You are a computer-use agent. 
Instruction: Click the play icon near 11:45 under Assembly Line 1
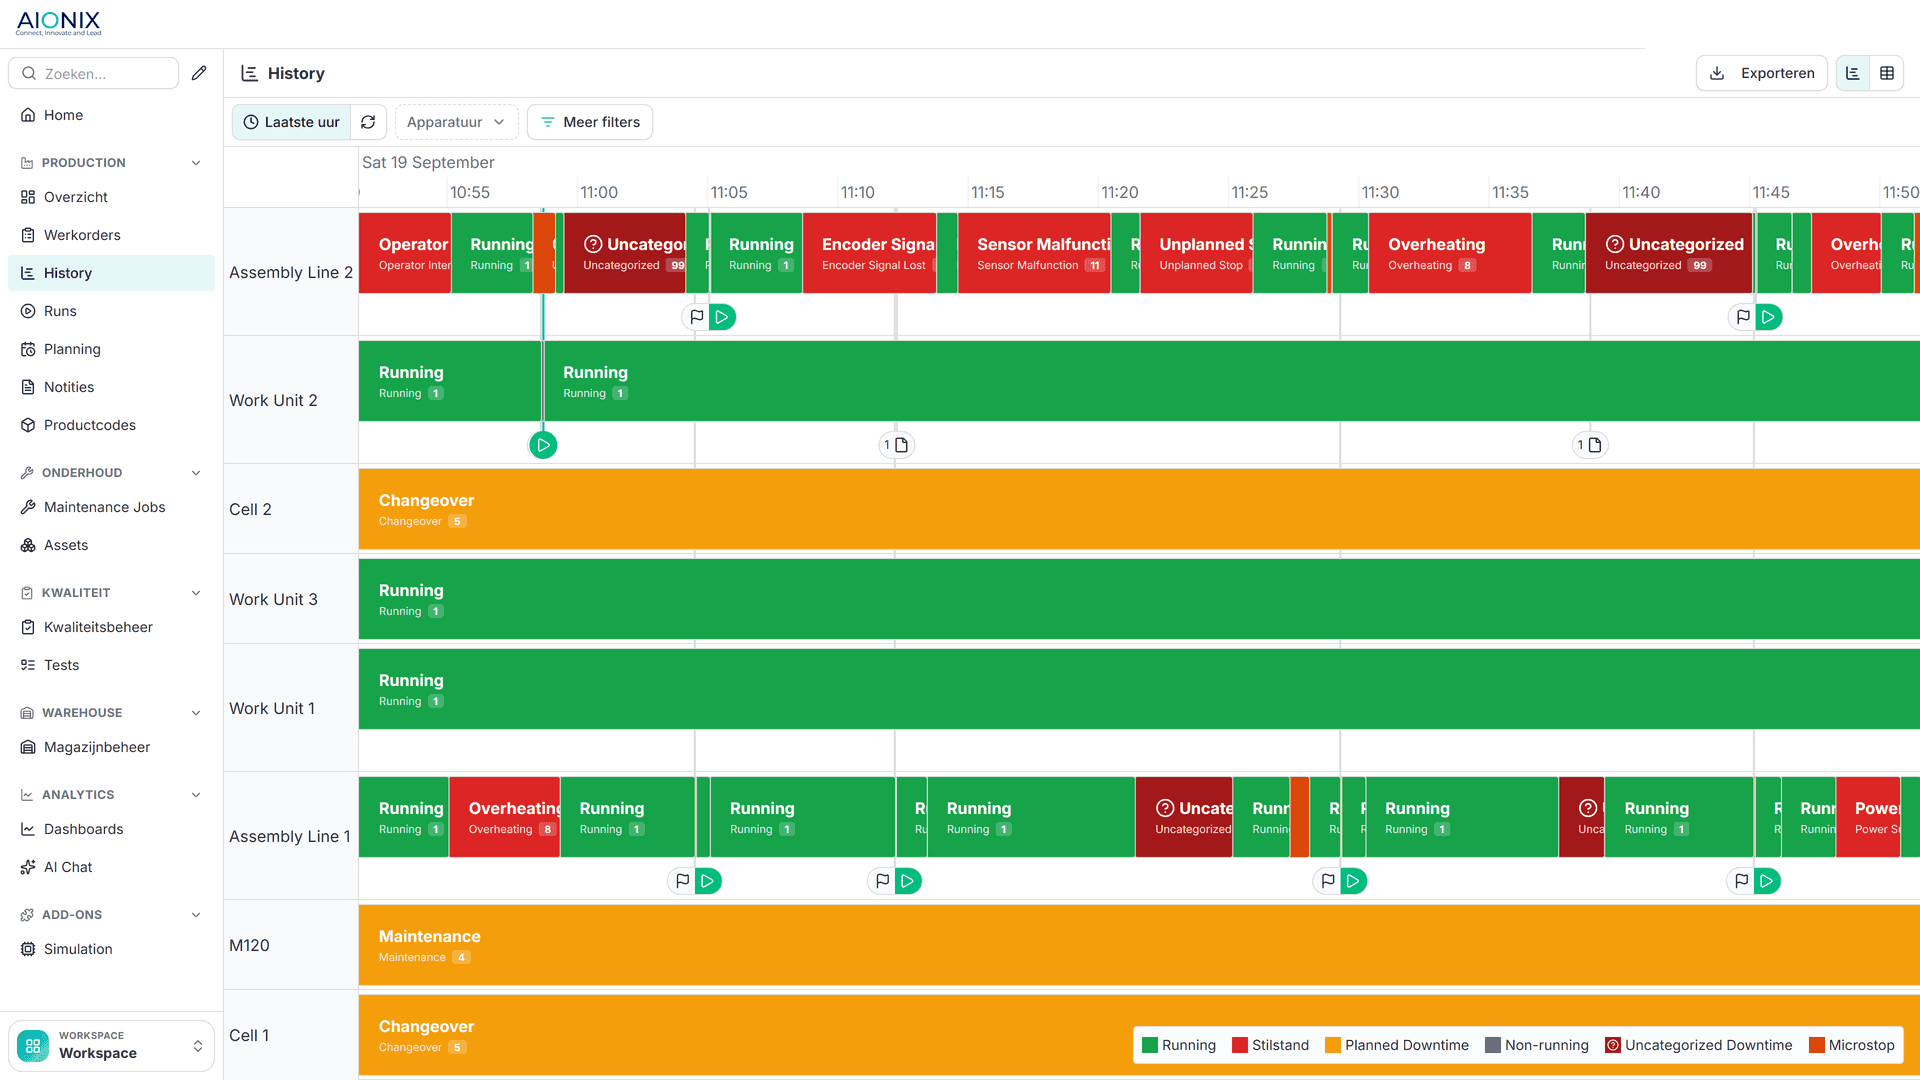pyautogui.click(x=1767, y=881)
